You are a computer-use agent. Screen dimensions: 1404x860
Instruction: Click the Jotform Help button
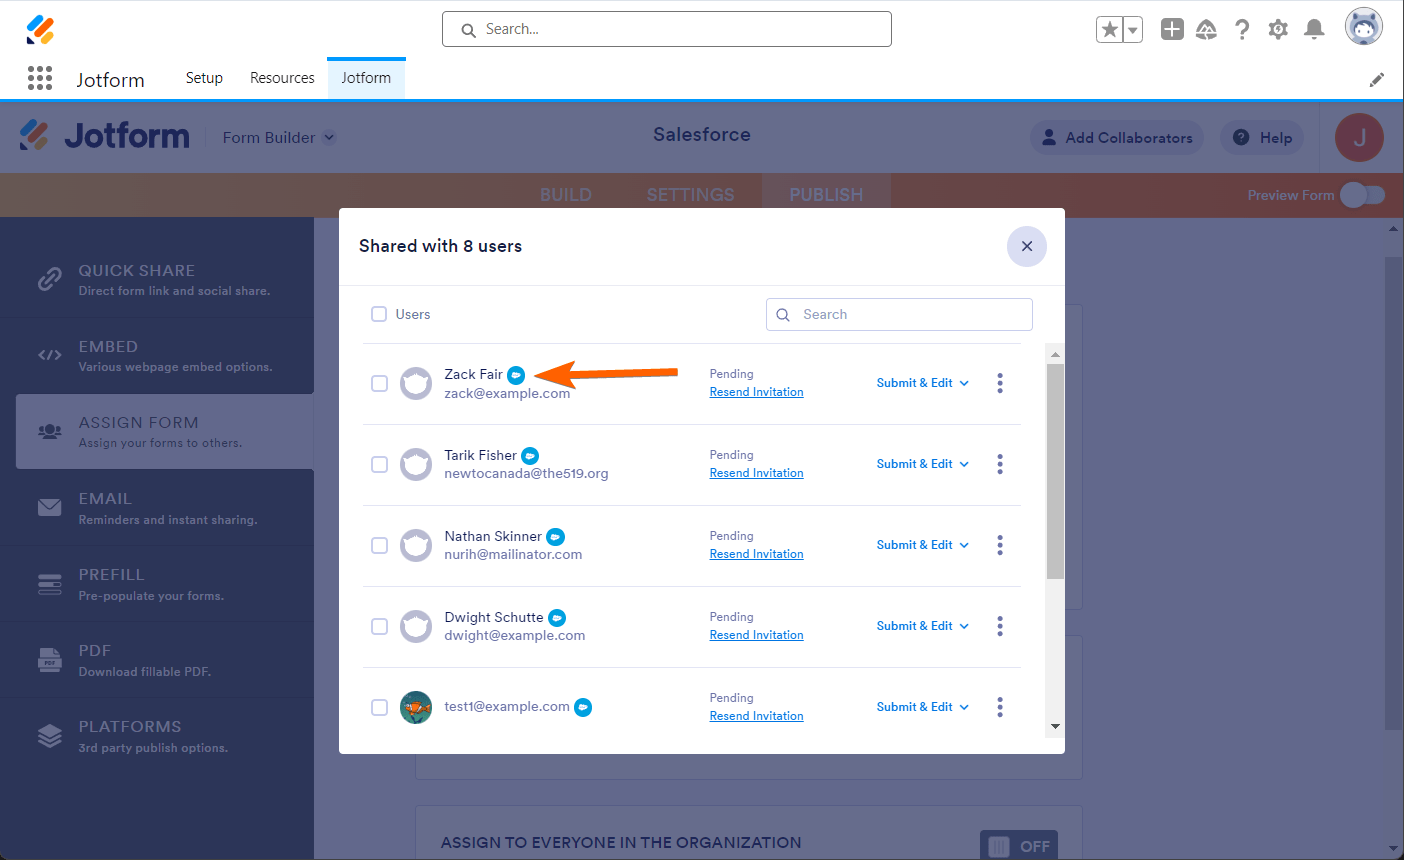pos(1262,138)
